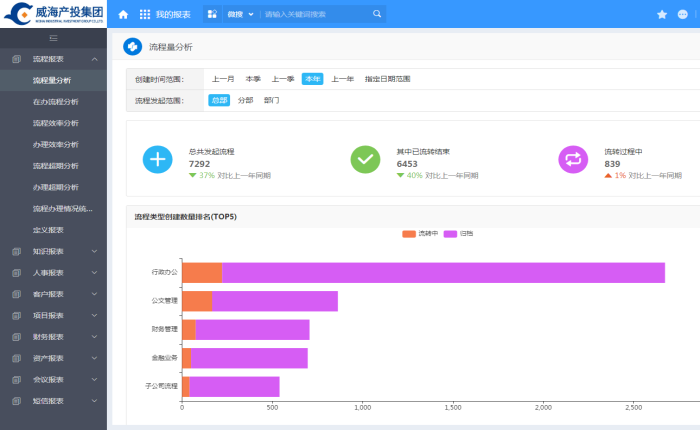
Task: Select 本季 as the creation time range
Action: (x=253, y=79)
